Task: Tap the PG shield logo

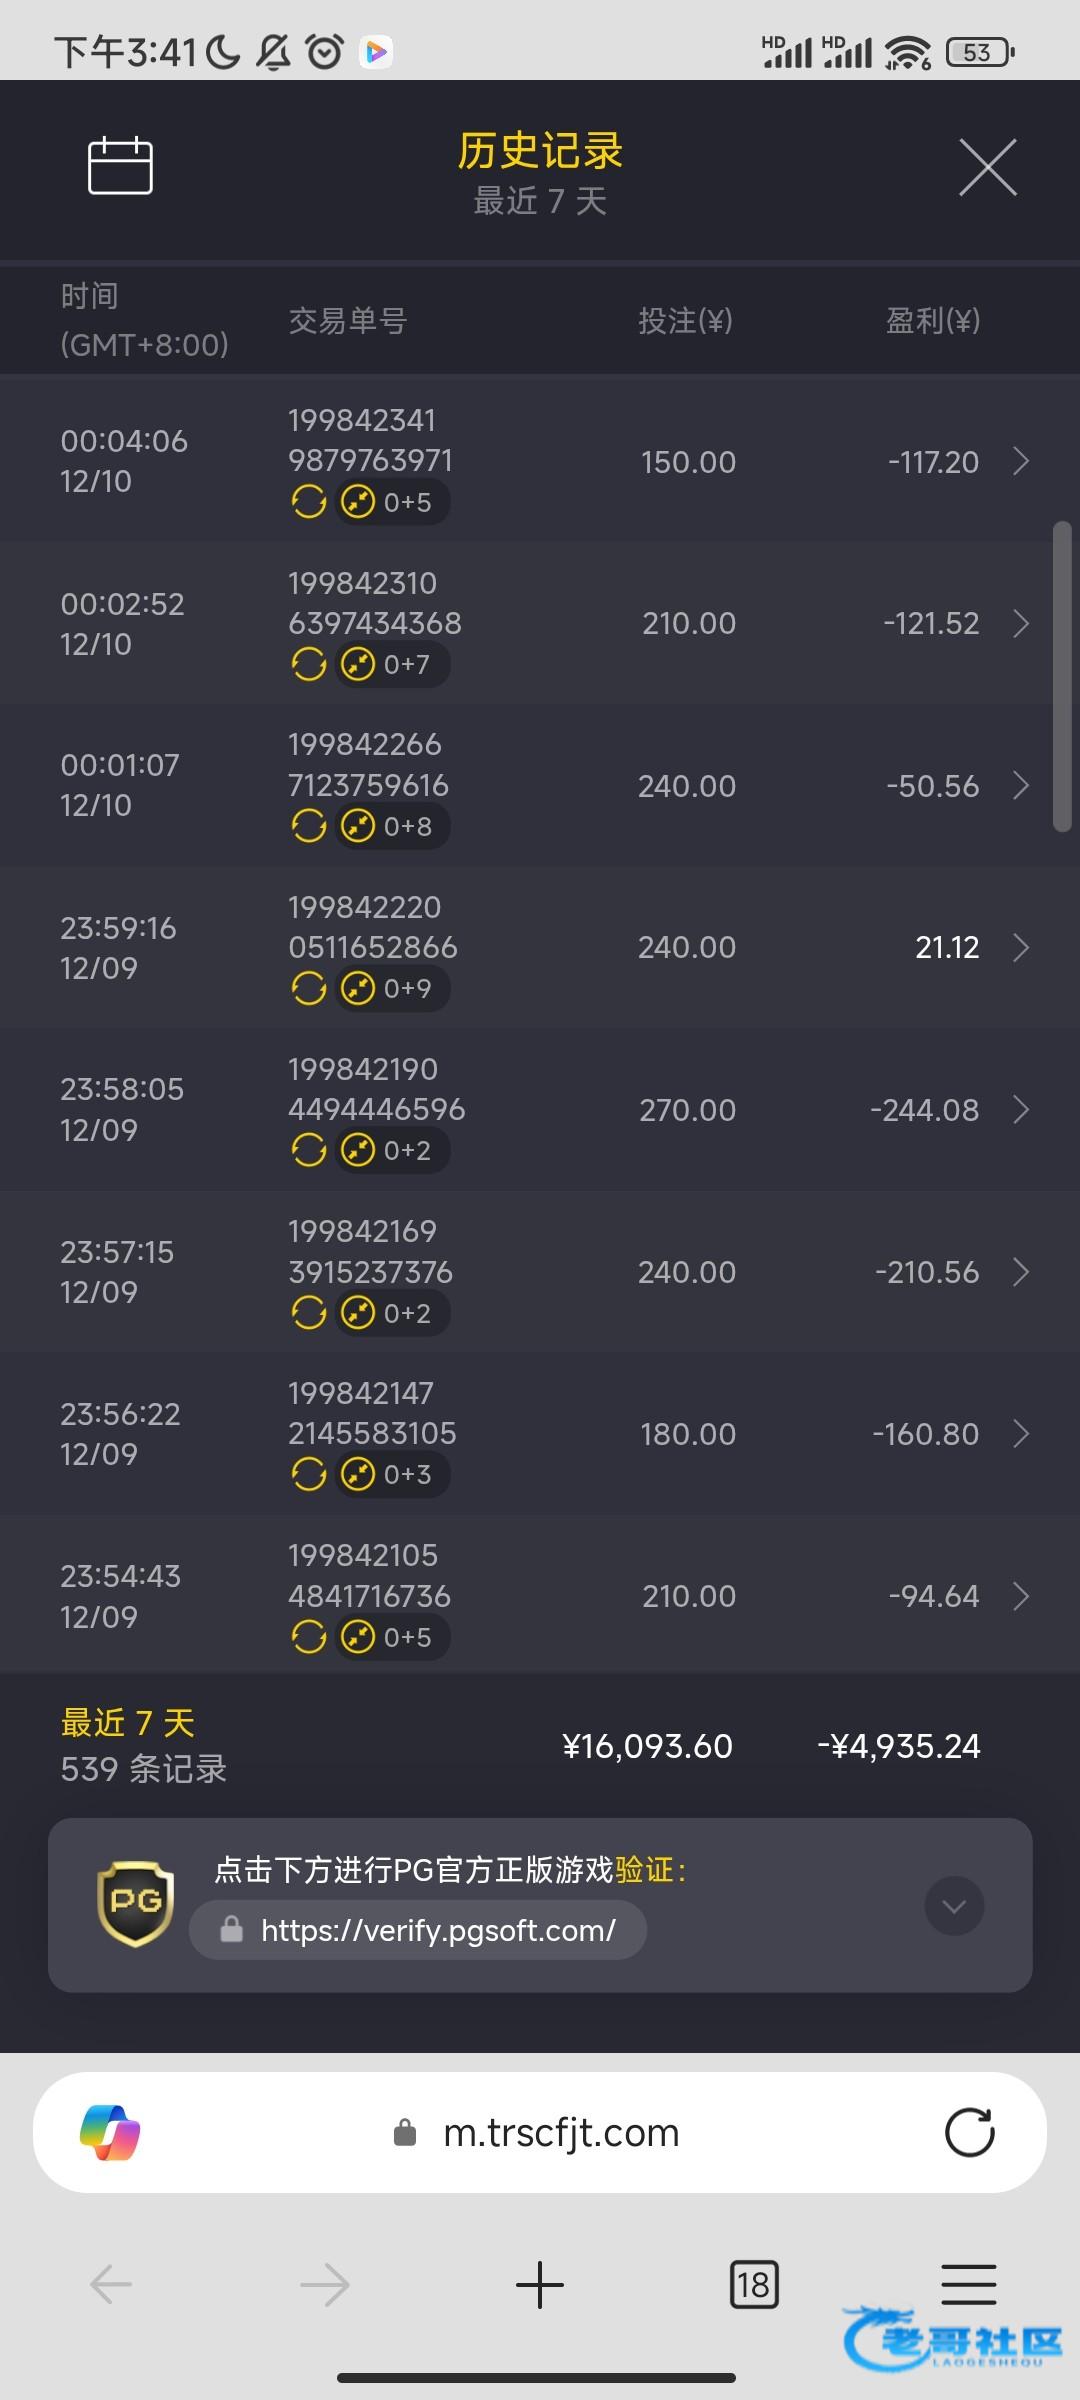Action: tap(136, 1903)
